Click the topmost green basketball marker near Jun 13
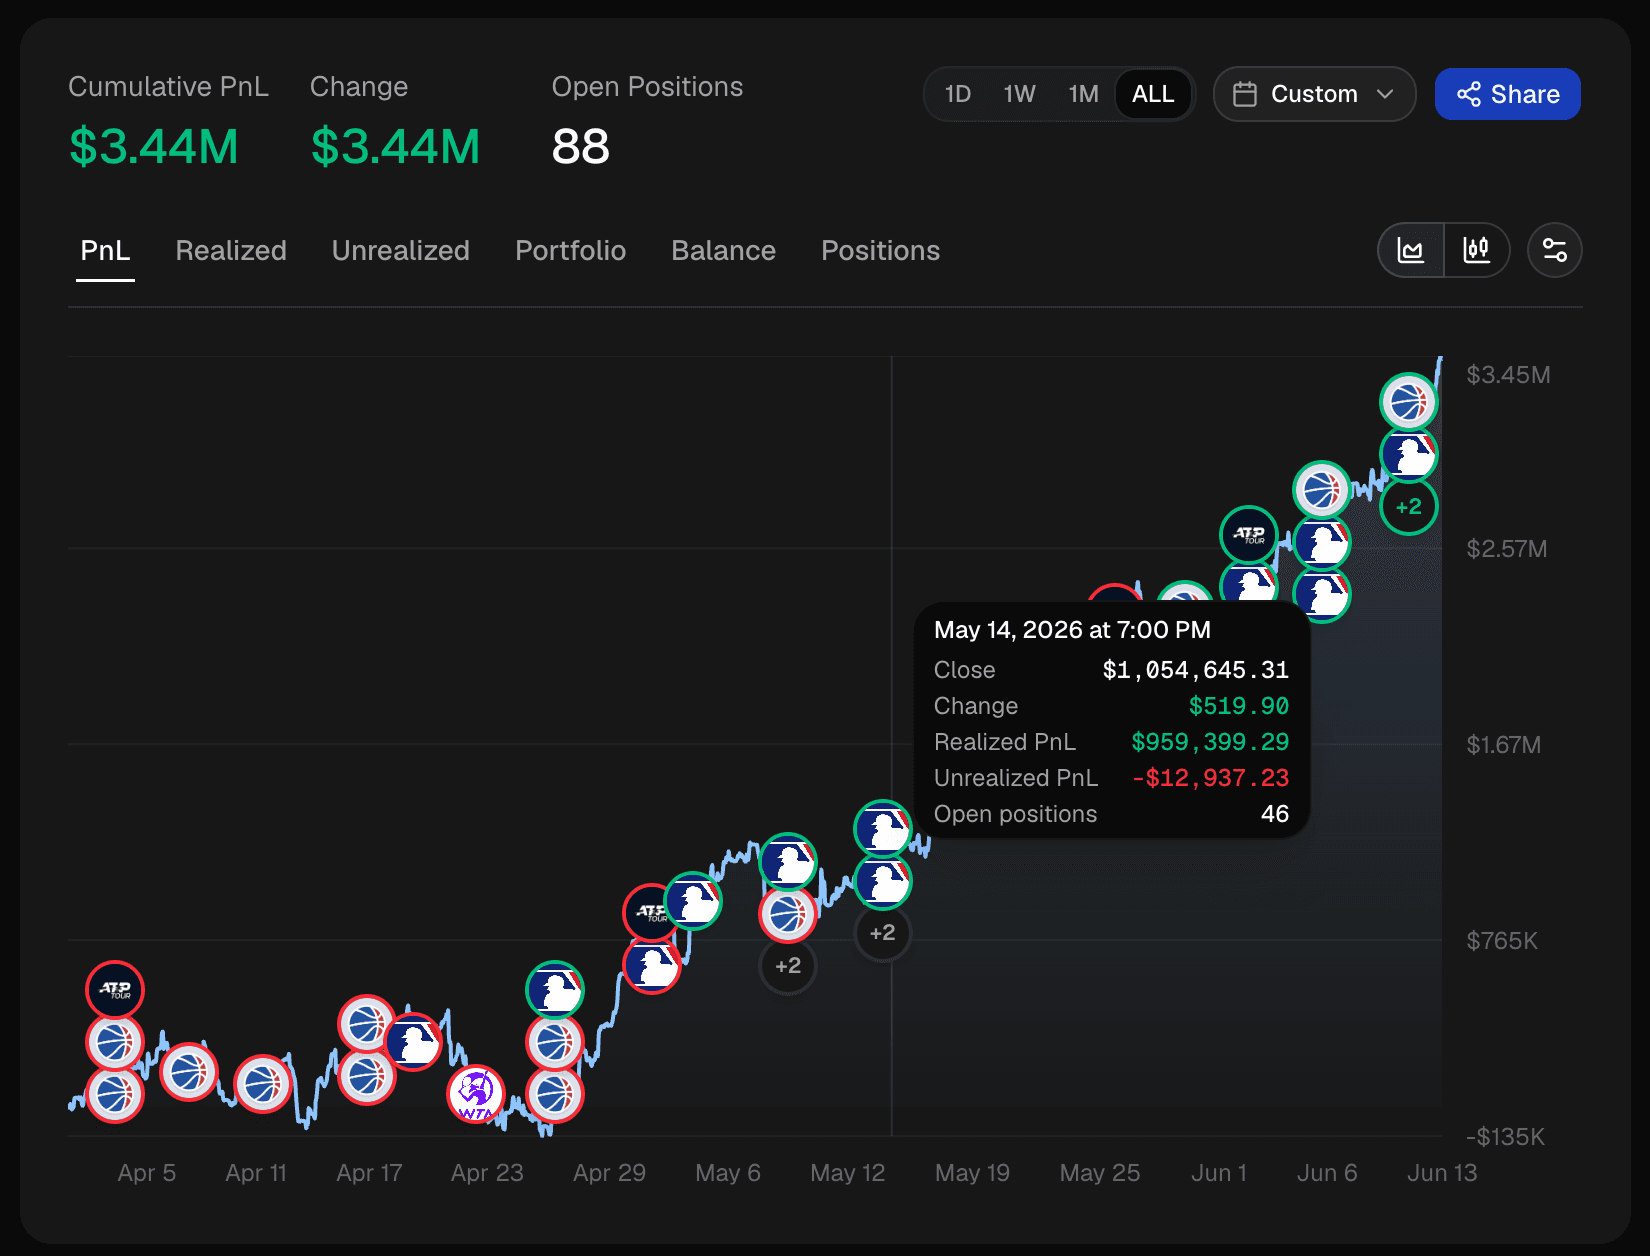Image resolution: width=1650 pixels, height=1256 pixels. tap(1409, 402)
